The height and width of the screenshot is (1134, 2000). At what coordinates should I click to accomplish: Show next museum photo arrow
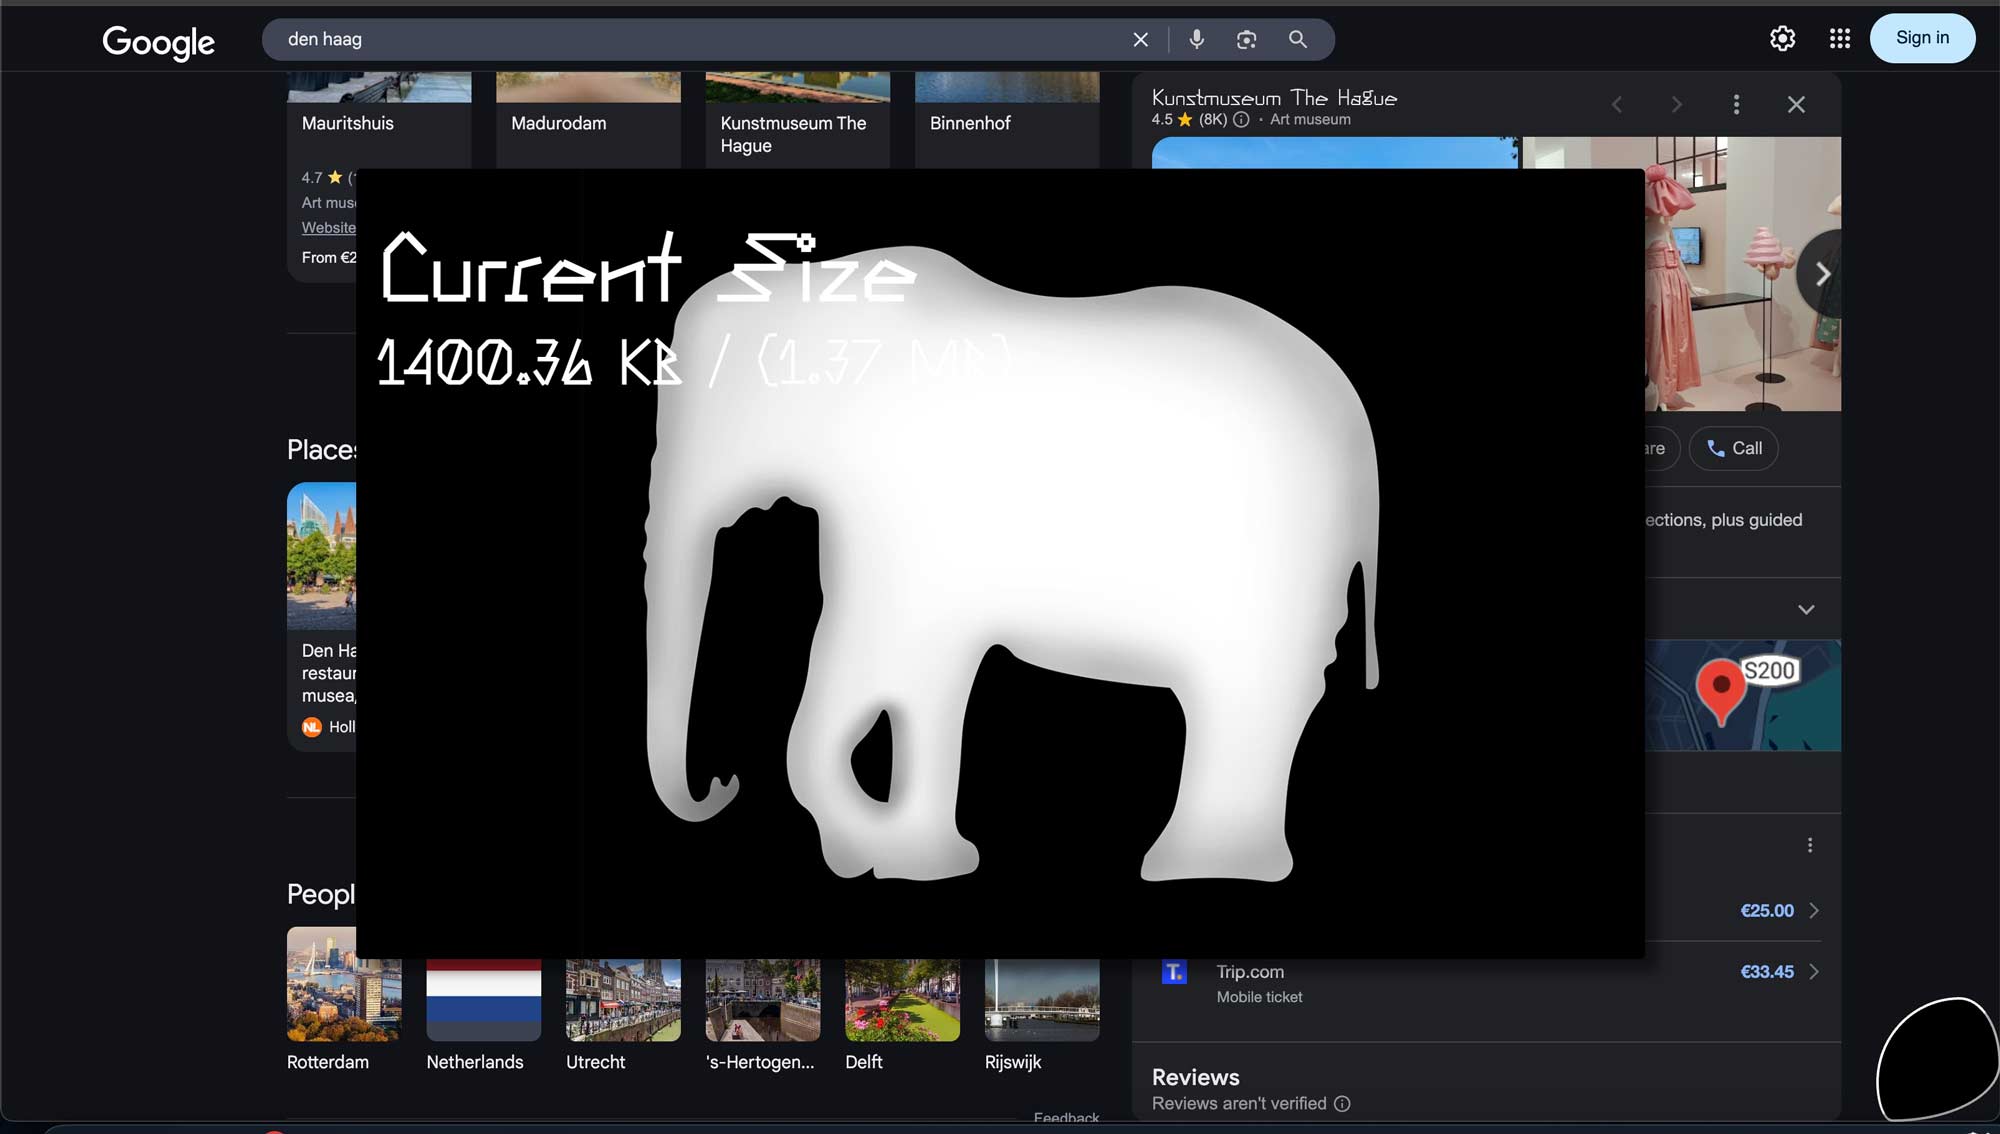1822,274
